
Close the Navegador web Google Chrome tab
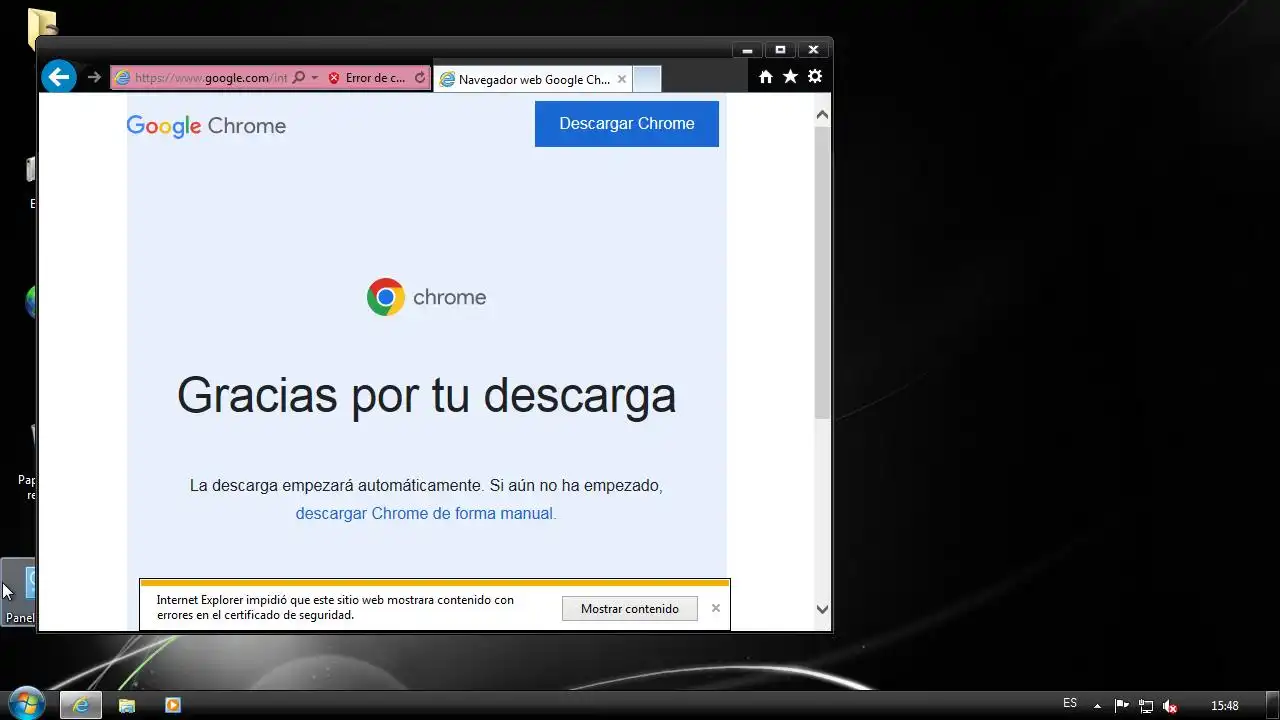[622, 79]
